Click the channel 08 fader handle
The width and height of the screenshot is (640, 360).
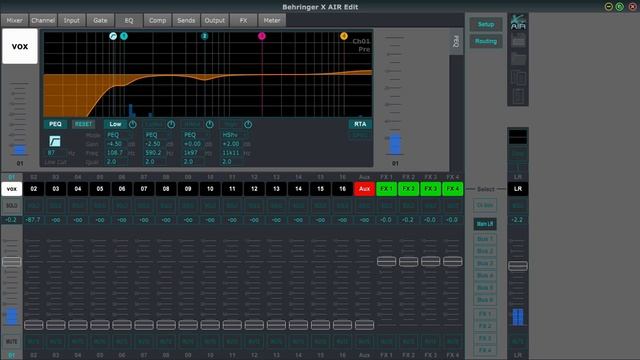(x=166, y=325)
